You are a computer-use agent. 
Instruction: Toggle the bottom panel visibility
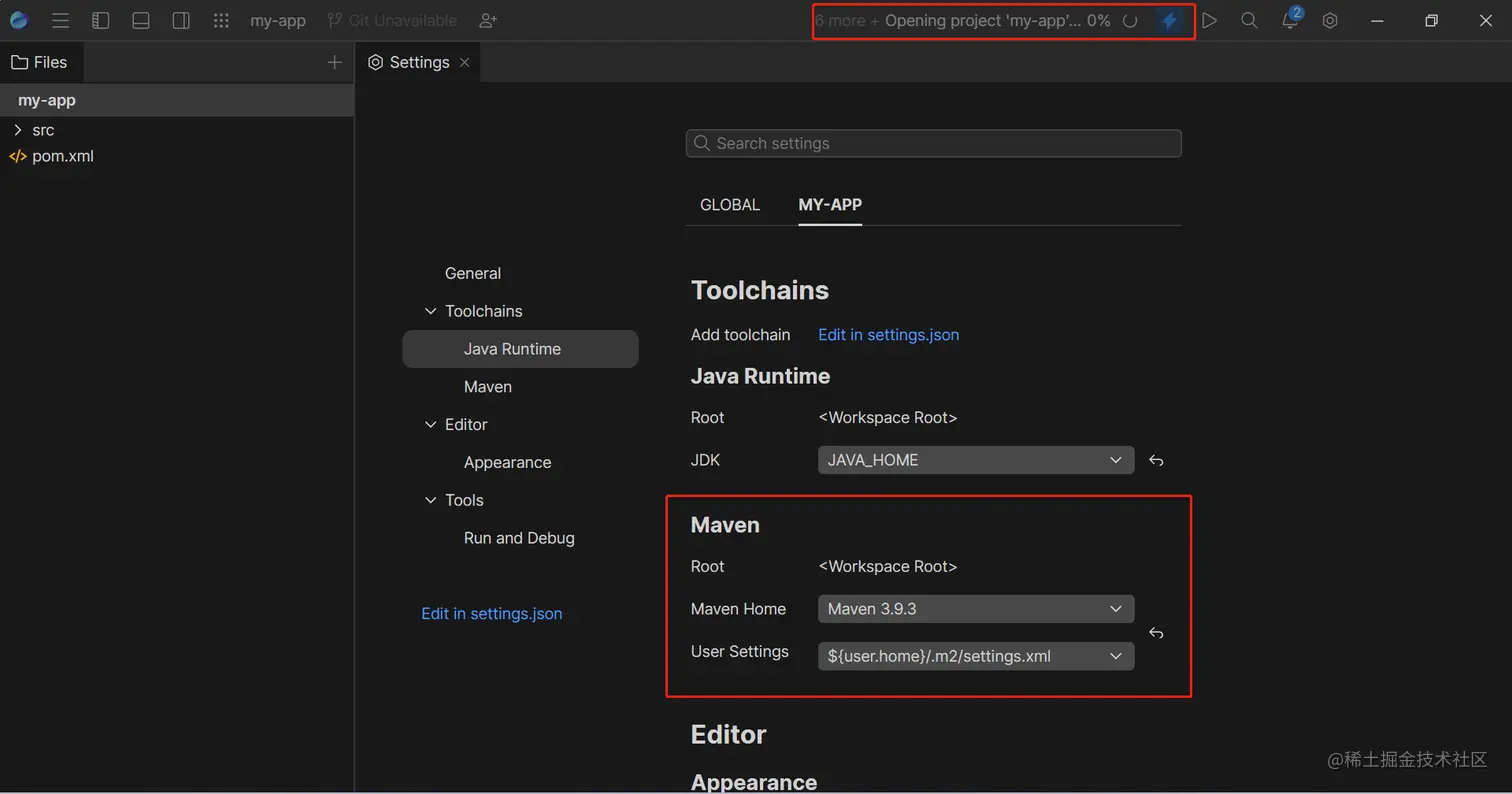(141, 20)
